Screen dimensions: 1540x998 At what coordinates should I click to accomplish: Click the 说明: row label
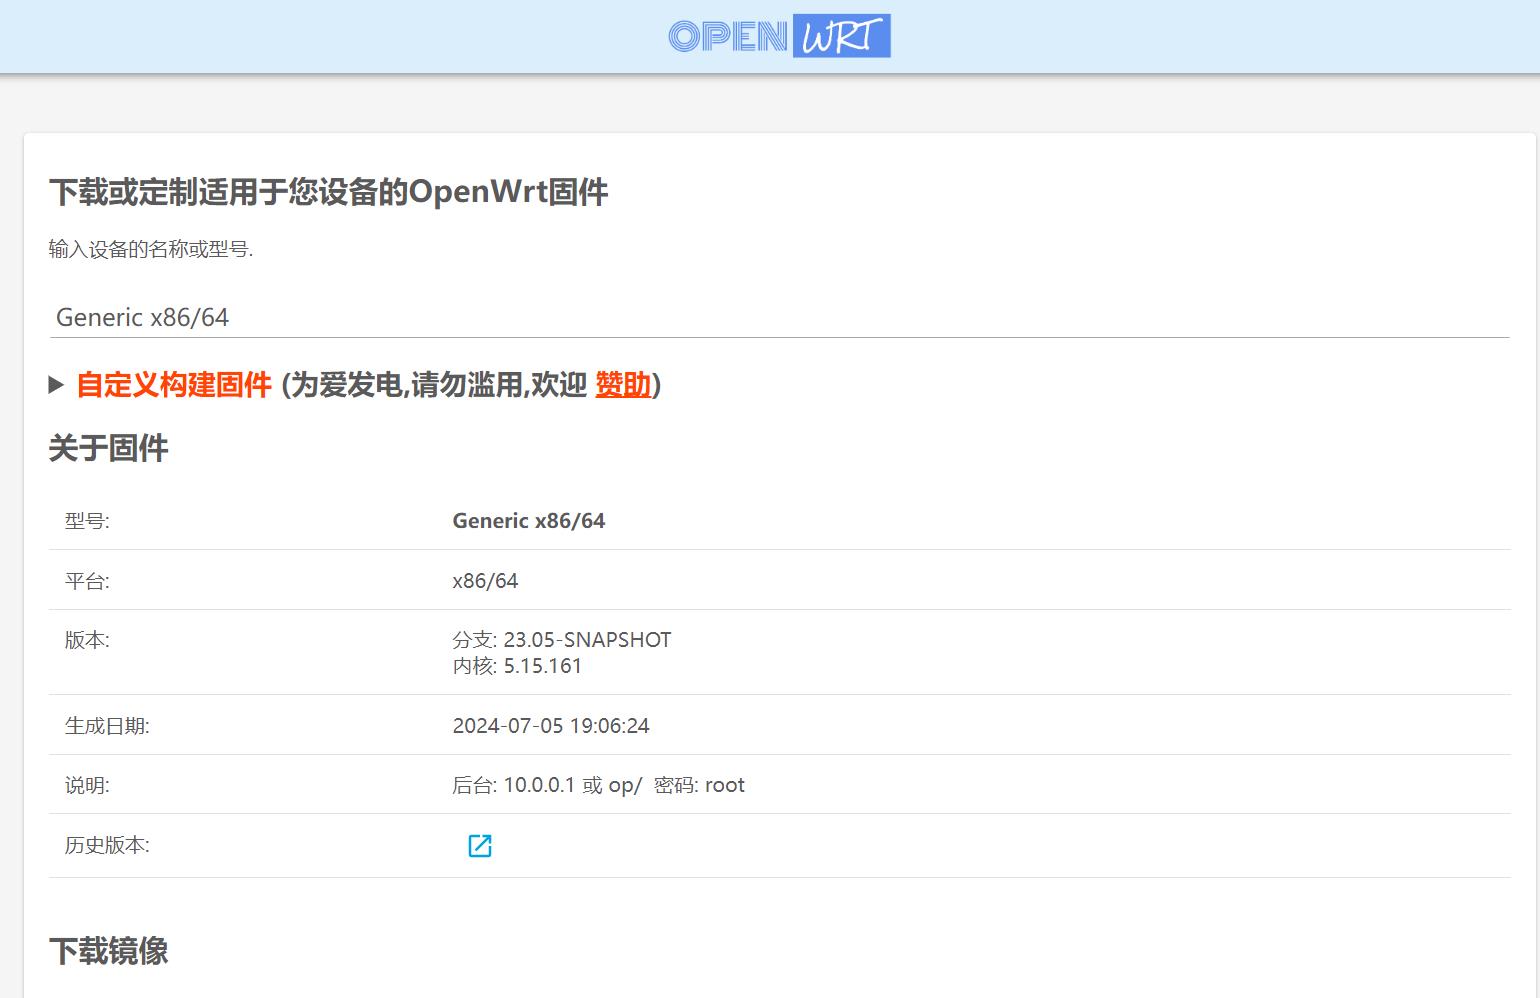click(87, 785)
